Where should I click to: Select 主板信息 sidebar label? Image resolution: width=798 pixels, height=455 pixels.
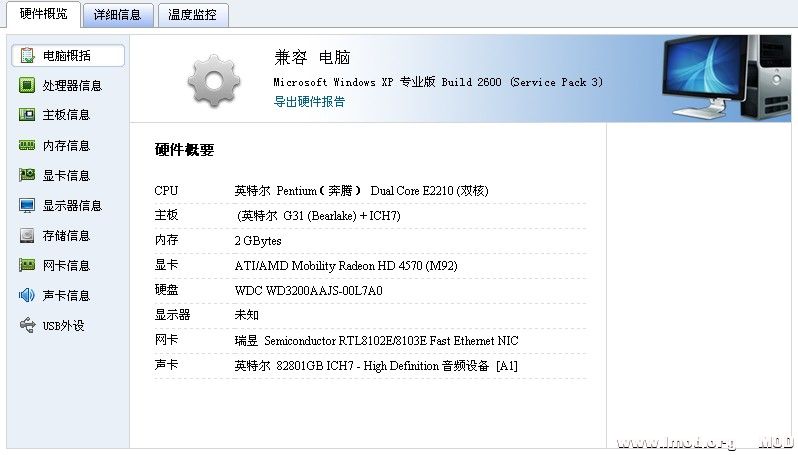click(x=66, y=115)
